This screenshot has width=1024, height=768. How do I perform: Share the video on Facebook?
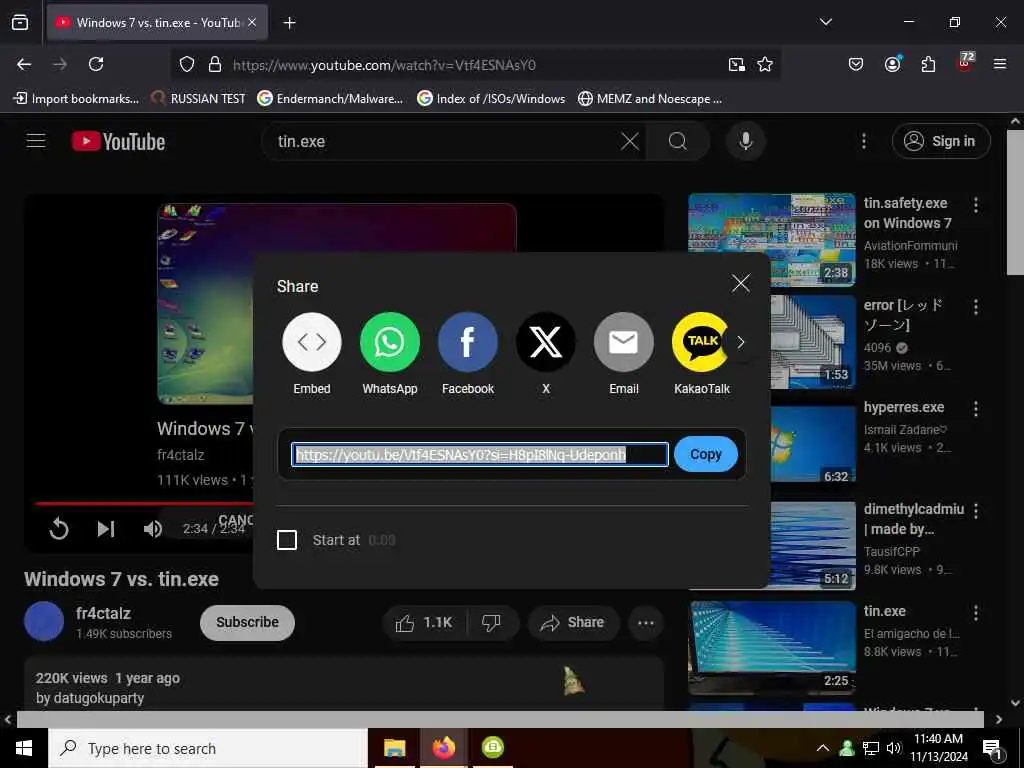[x=468, y=353]
